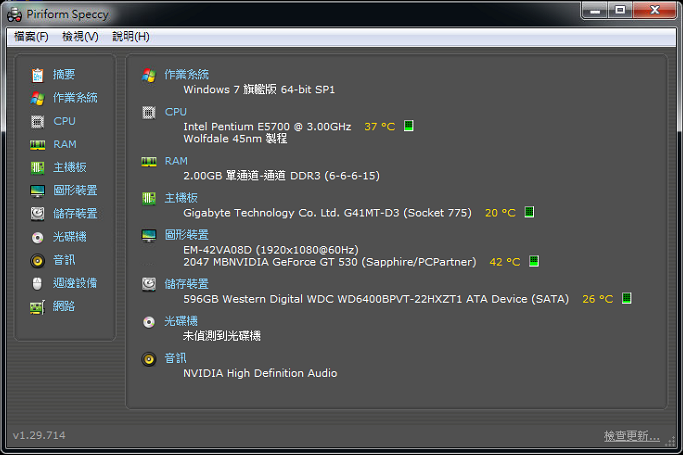683x455 pixels.
Task: Select 主機板 in the sidebar
Action: pyautogui.click(x=70, y=167)
